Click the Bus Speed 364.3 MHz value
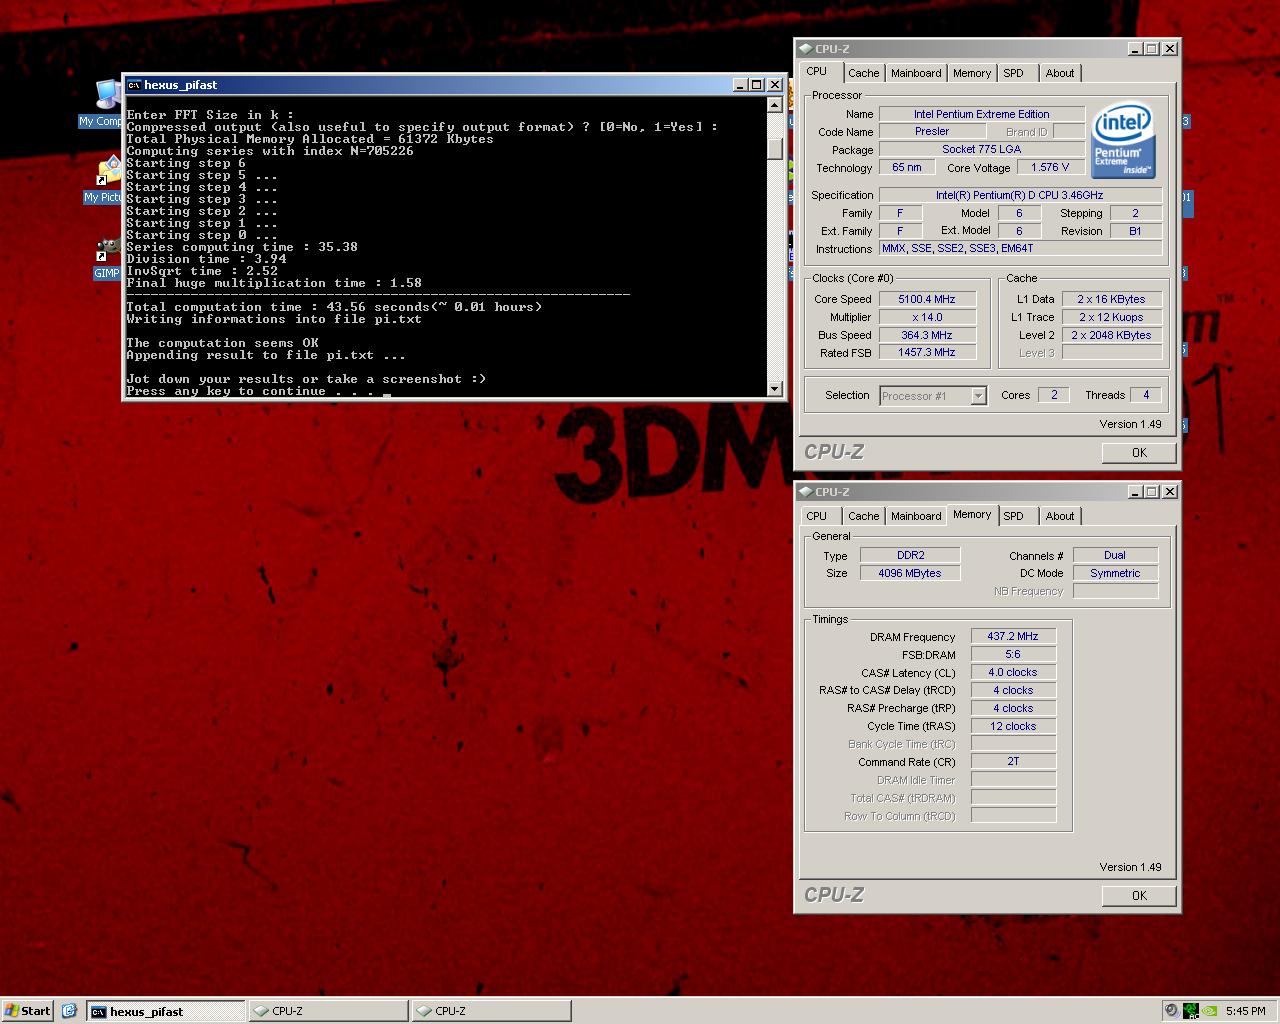Screen dimensions: 1280x1024 pos(926,335)
